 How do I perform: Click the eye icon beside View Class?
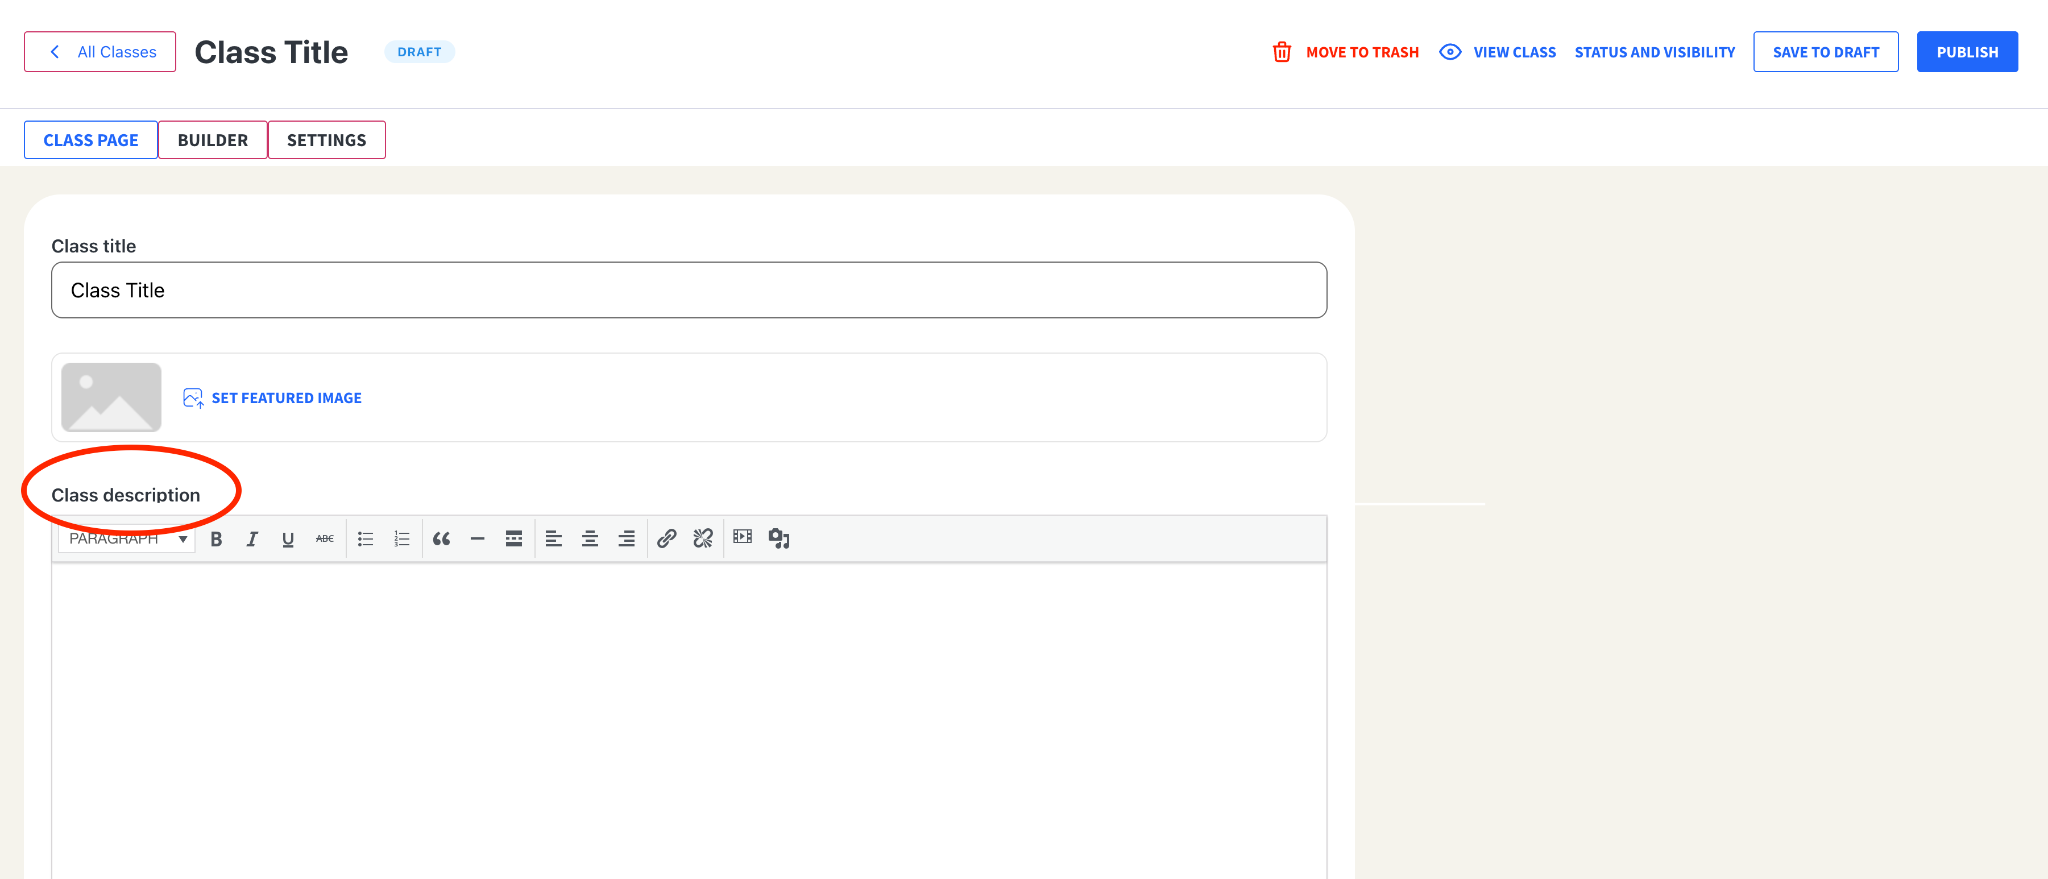pyautogui.click(x=1450, y=52)
